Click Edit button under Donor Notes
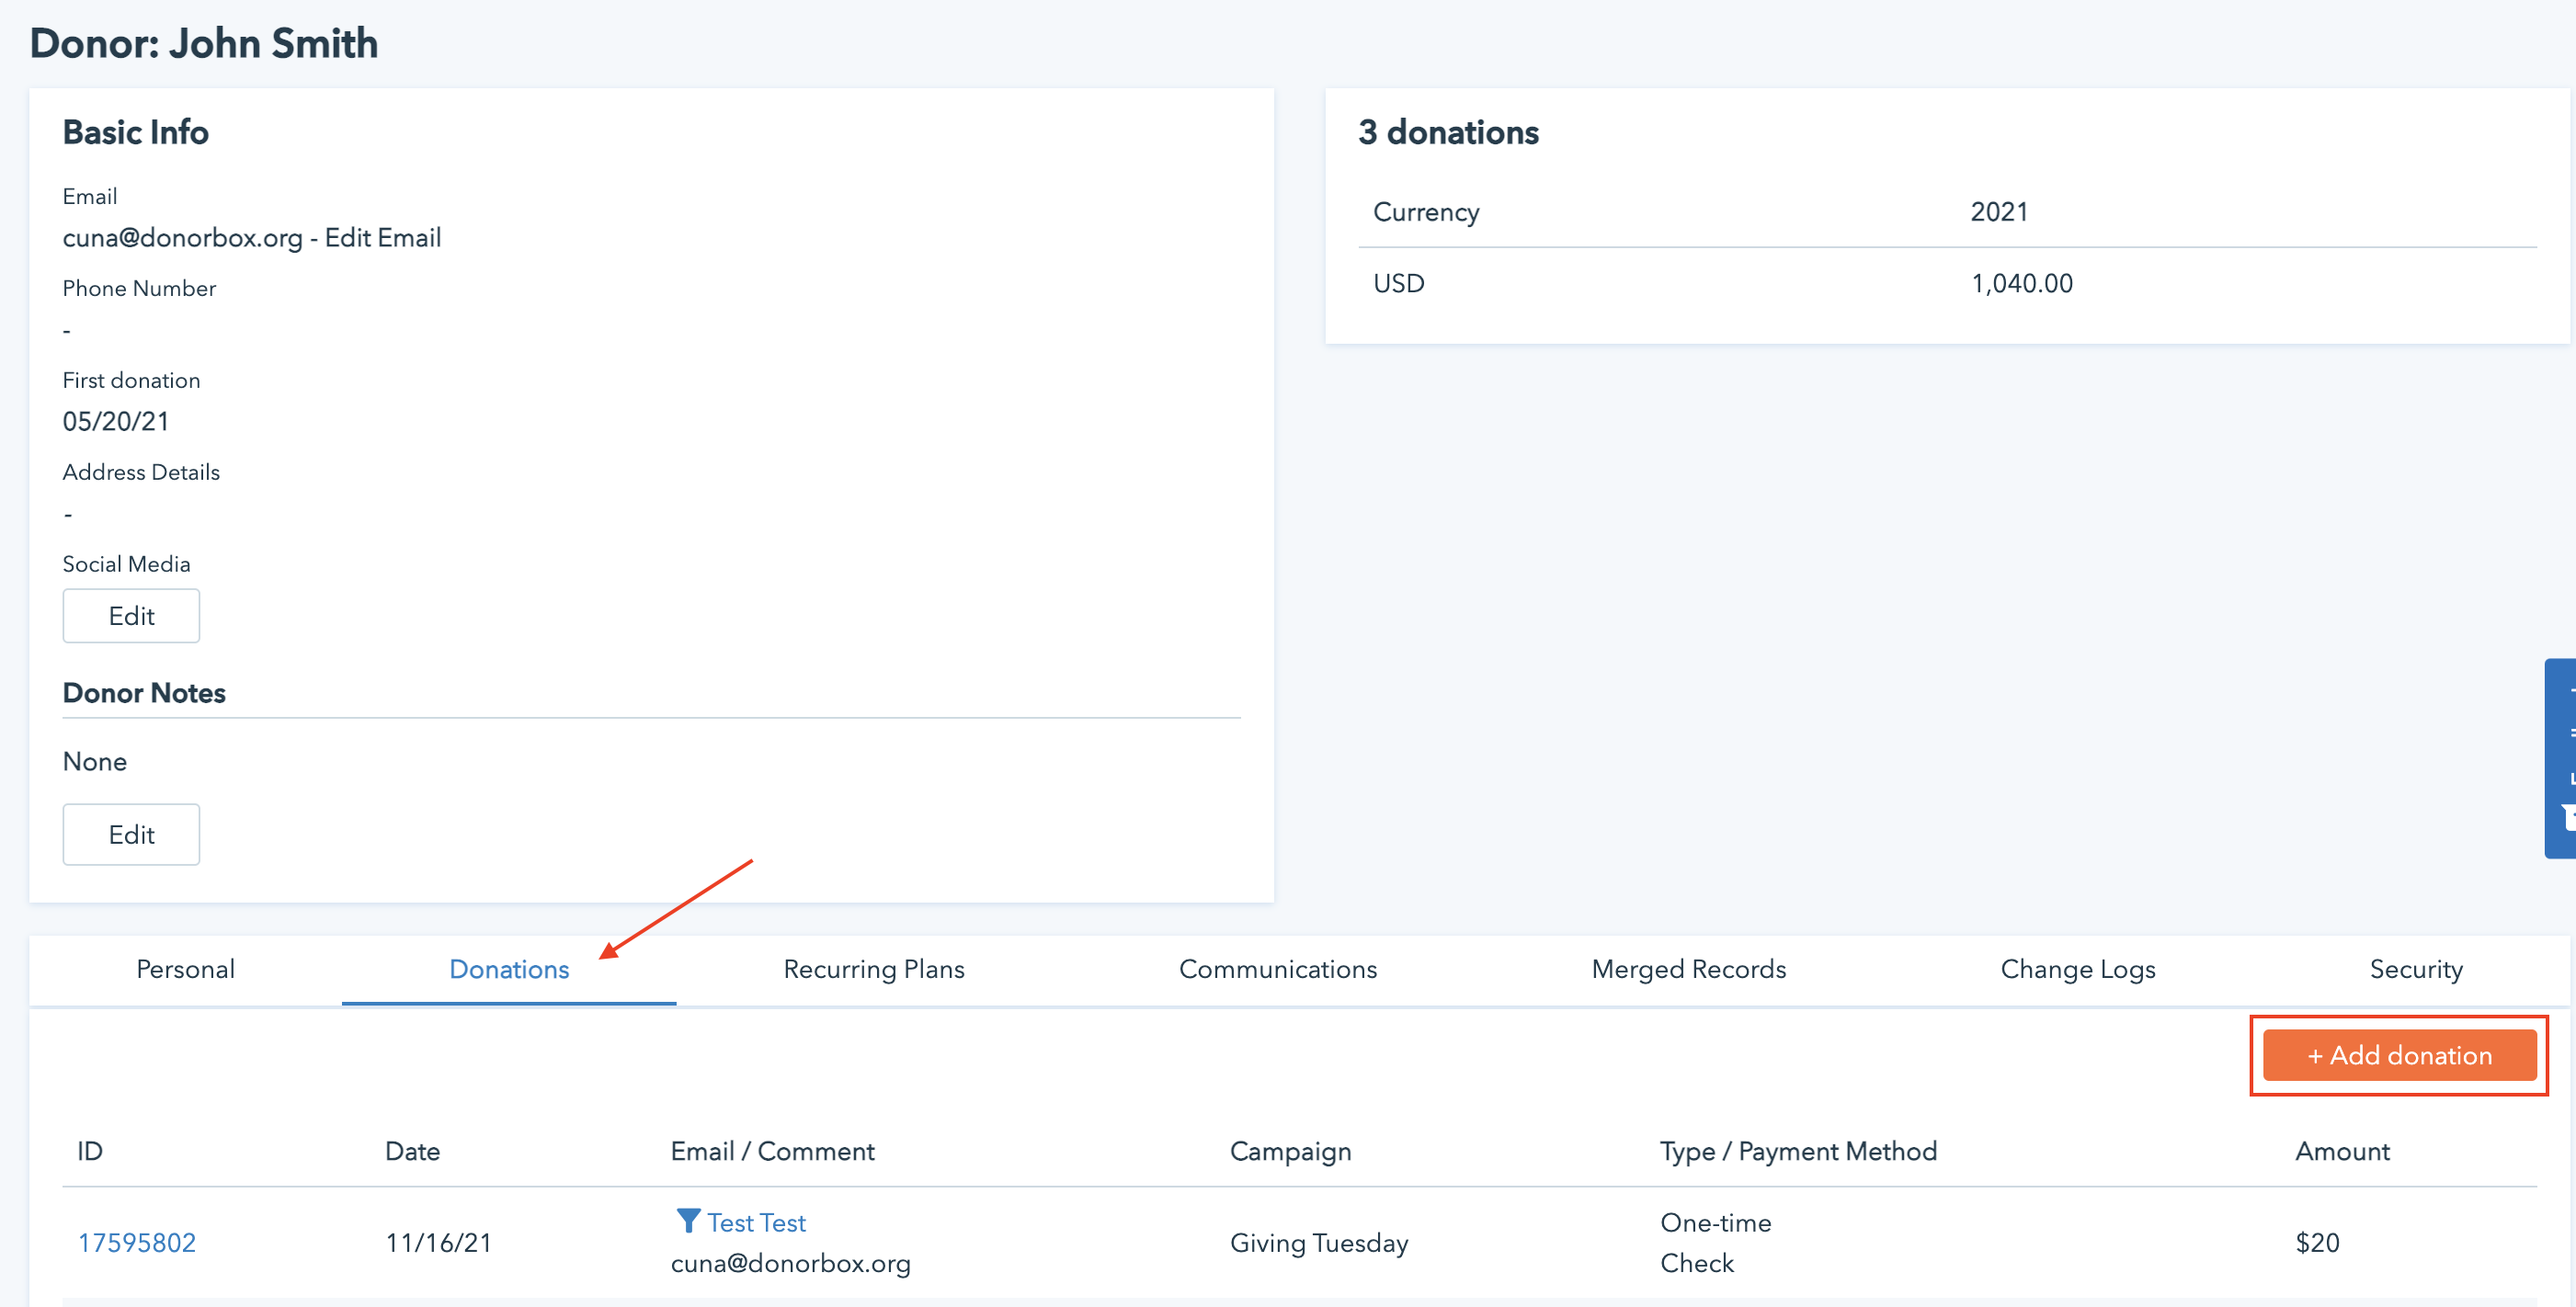This screenshot has width=2576, height=1307. (x=131, y=834)
